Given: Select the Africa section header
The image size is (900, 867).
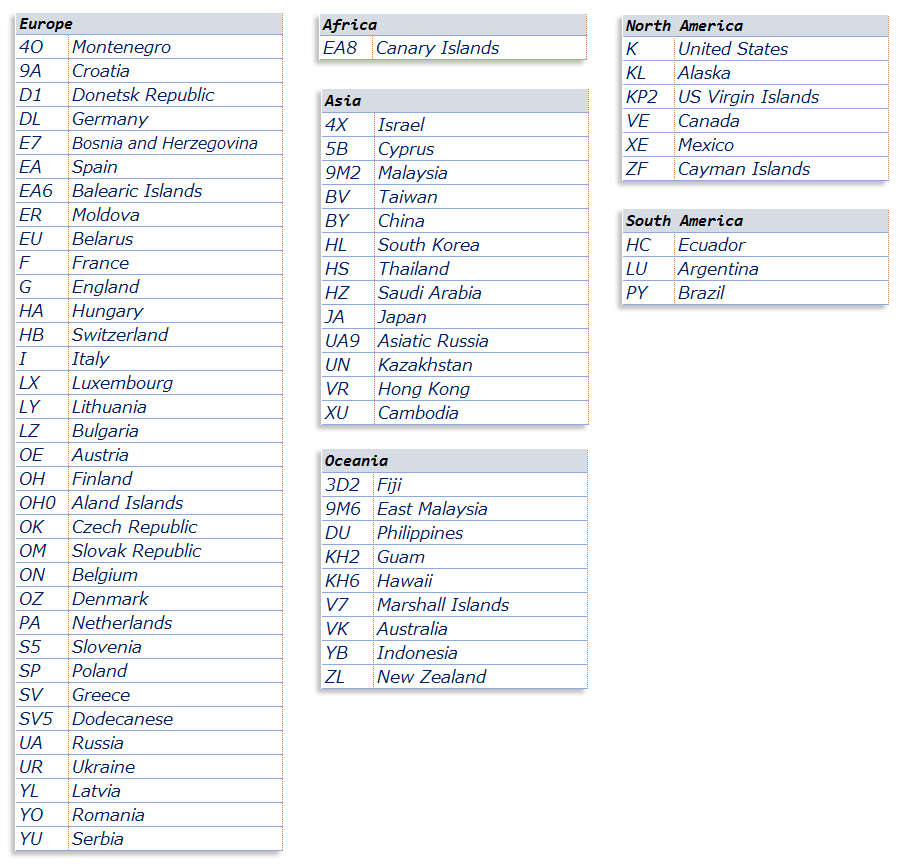Looking at the screenshot, I should point(350,25).
